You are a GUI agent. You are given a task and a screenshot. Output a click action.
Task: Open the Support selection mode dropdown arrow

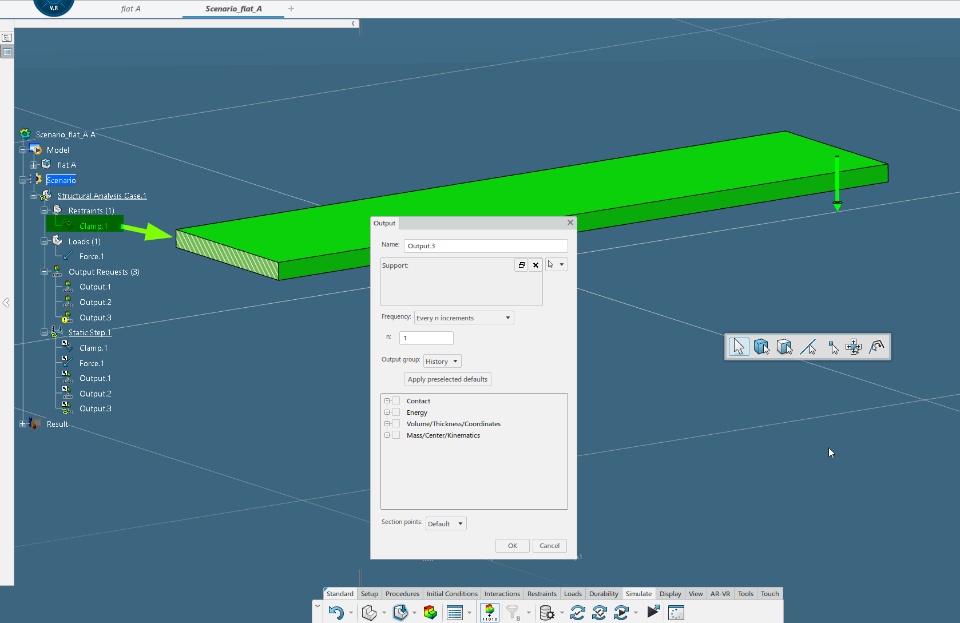click(561, 264)
